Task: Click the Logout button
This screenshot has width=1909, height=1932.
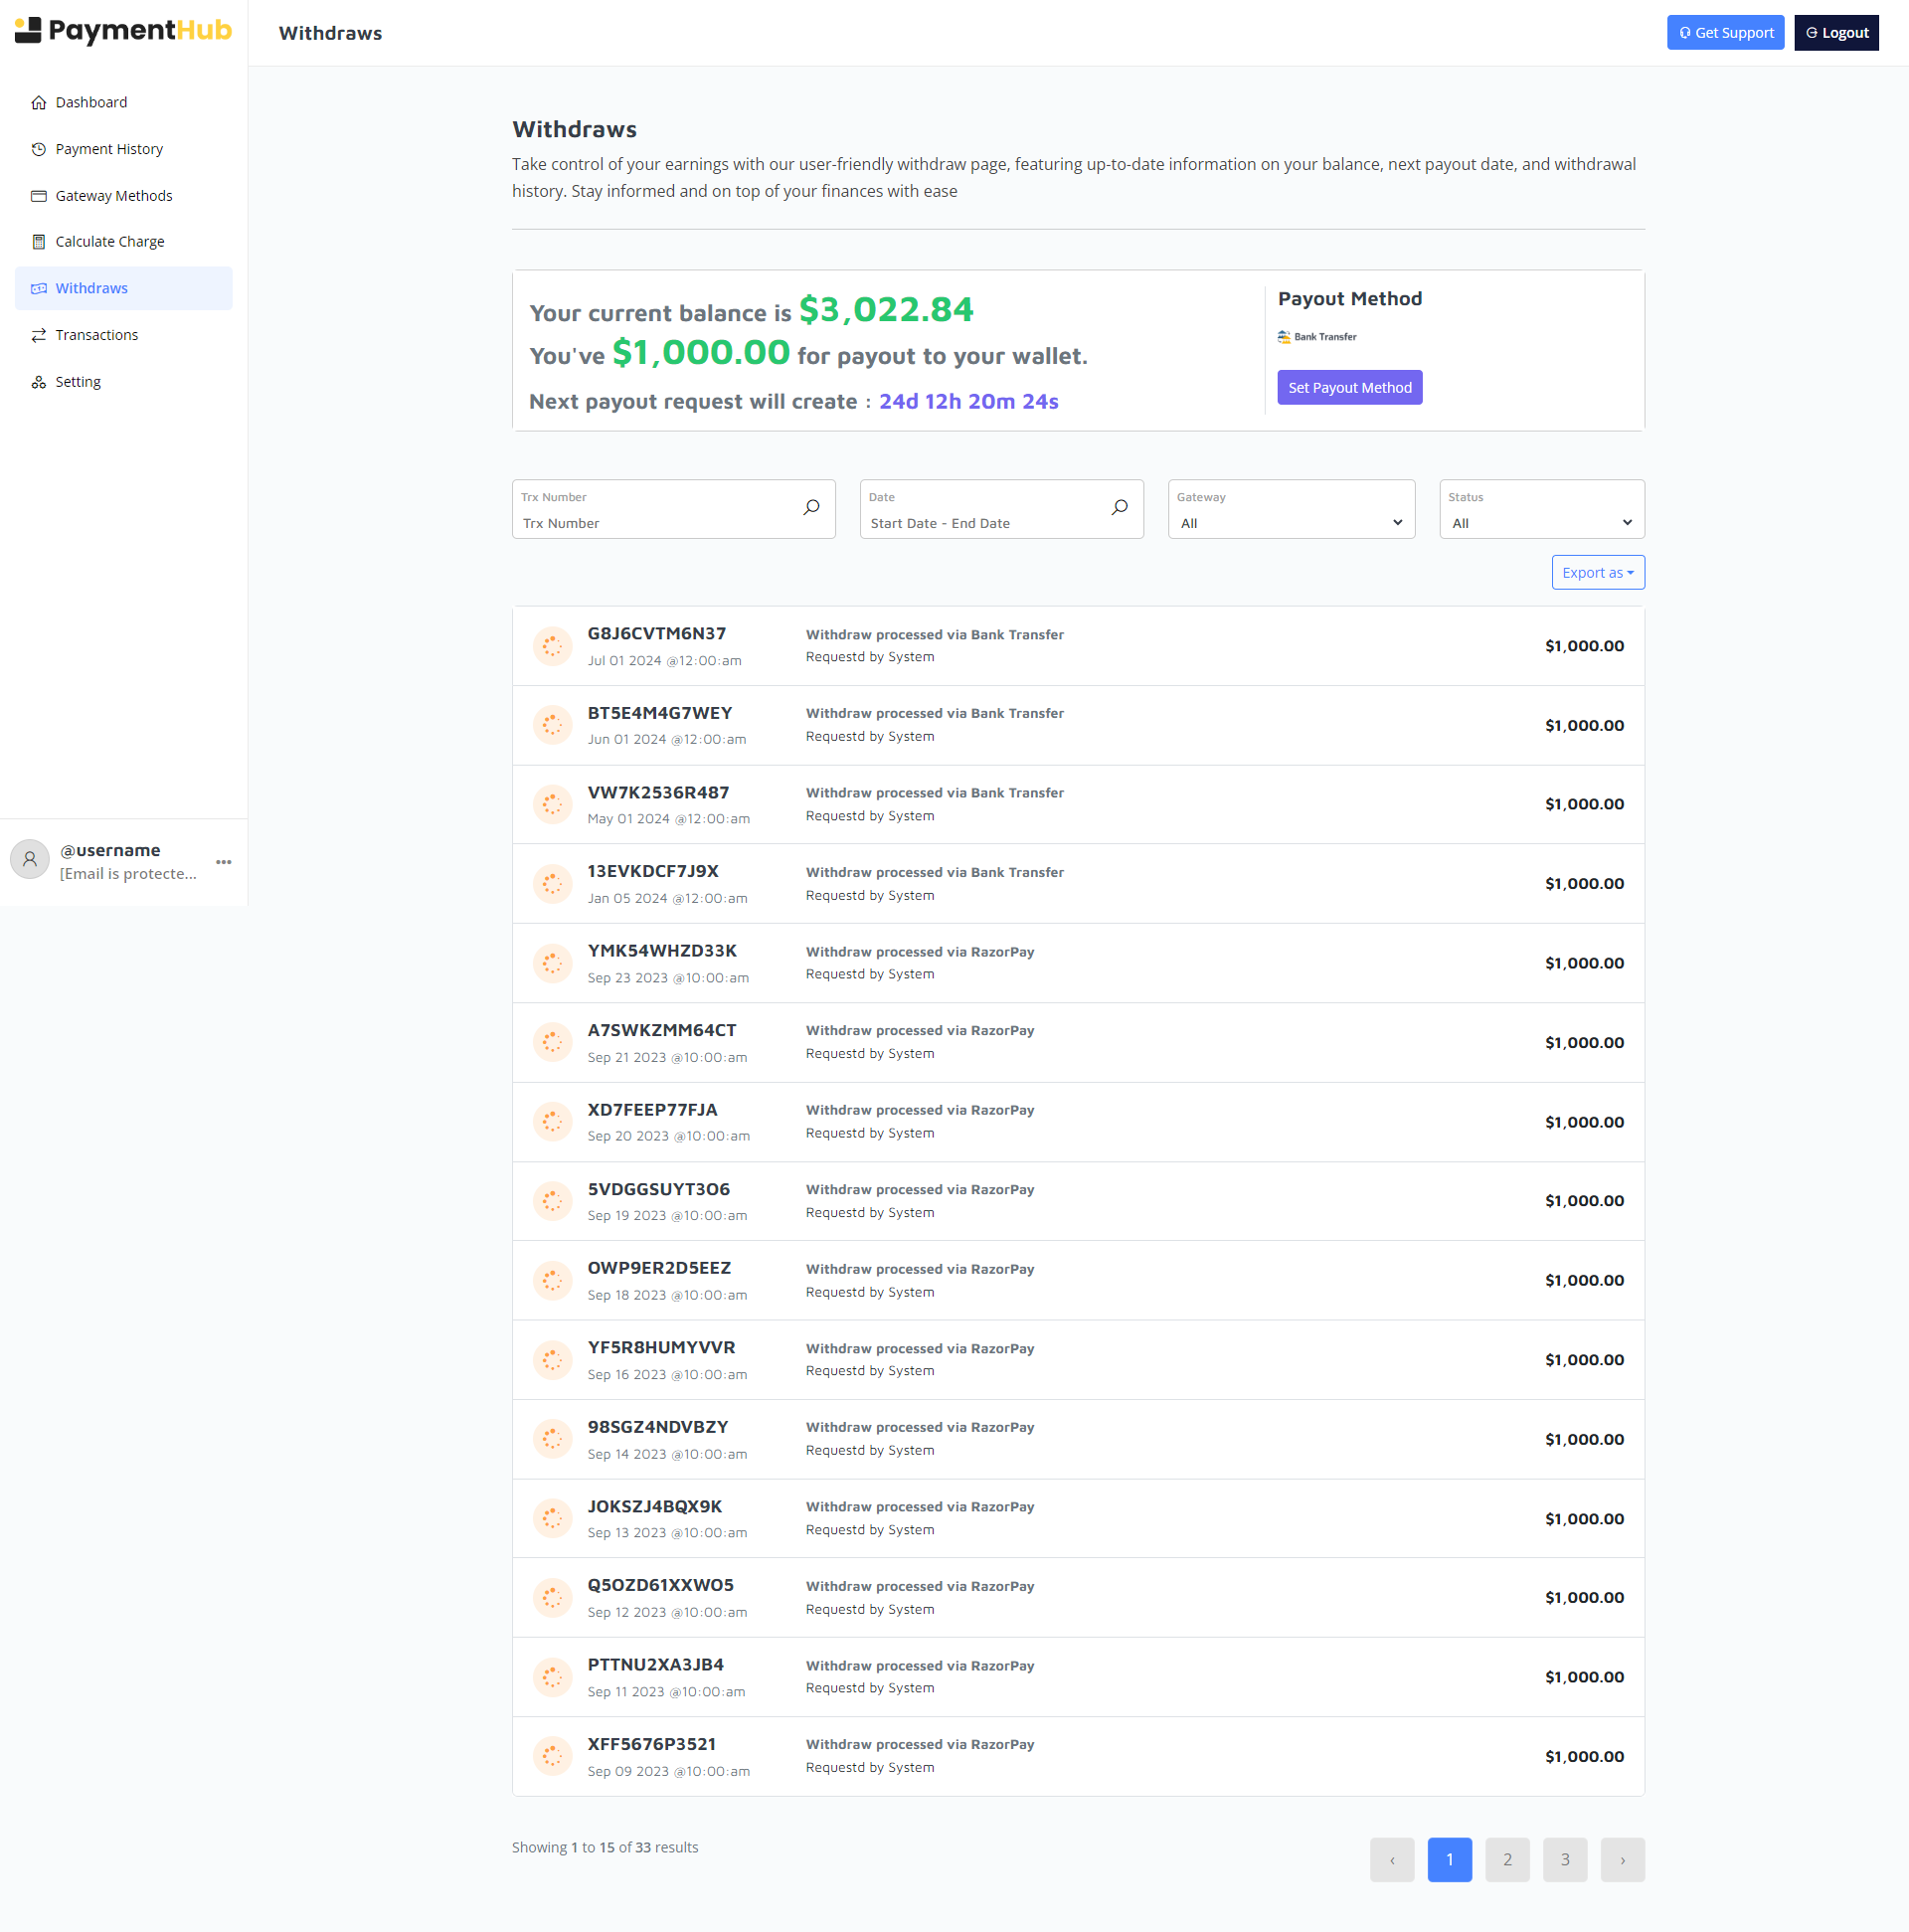Action: coord(1836,33)
